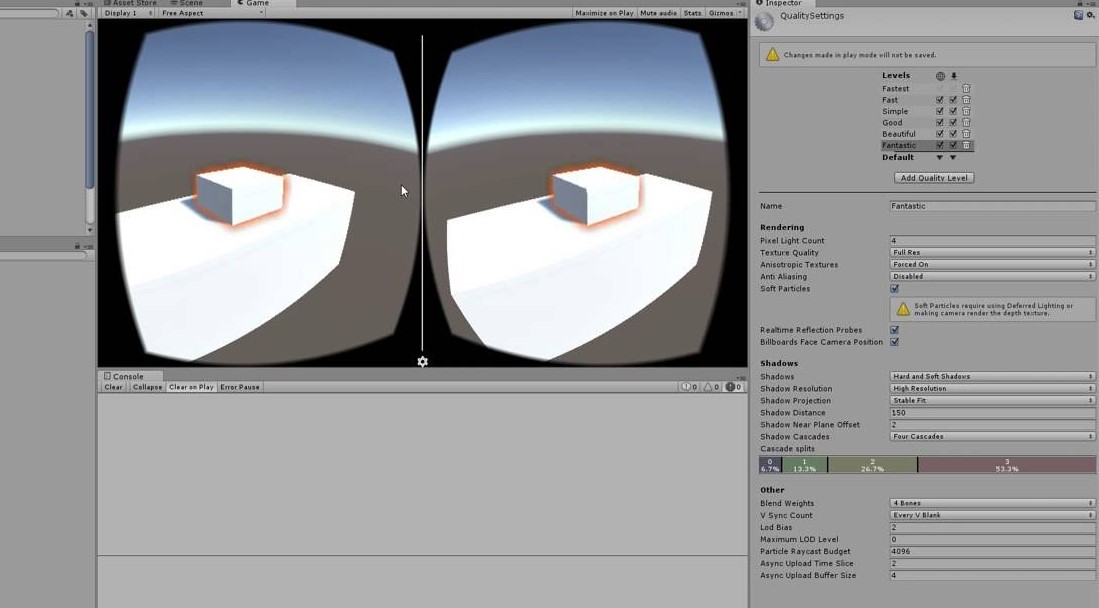Delete the Beautiful quality level
The width and height of the screenshot is (1099, 608).
click(966, 133)
